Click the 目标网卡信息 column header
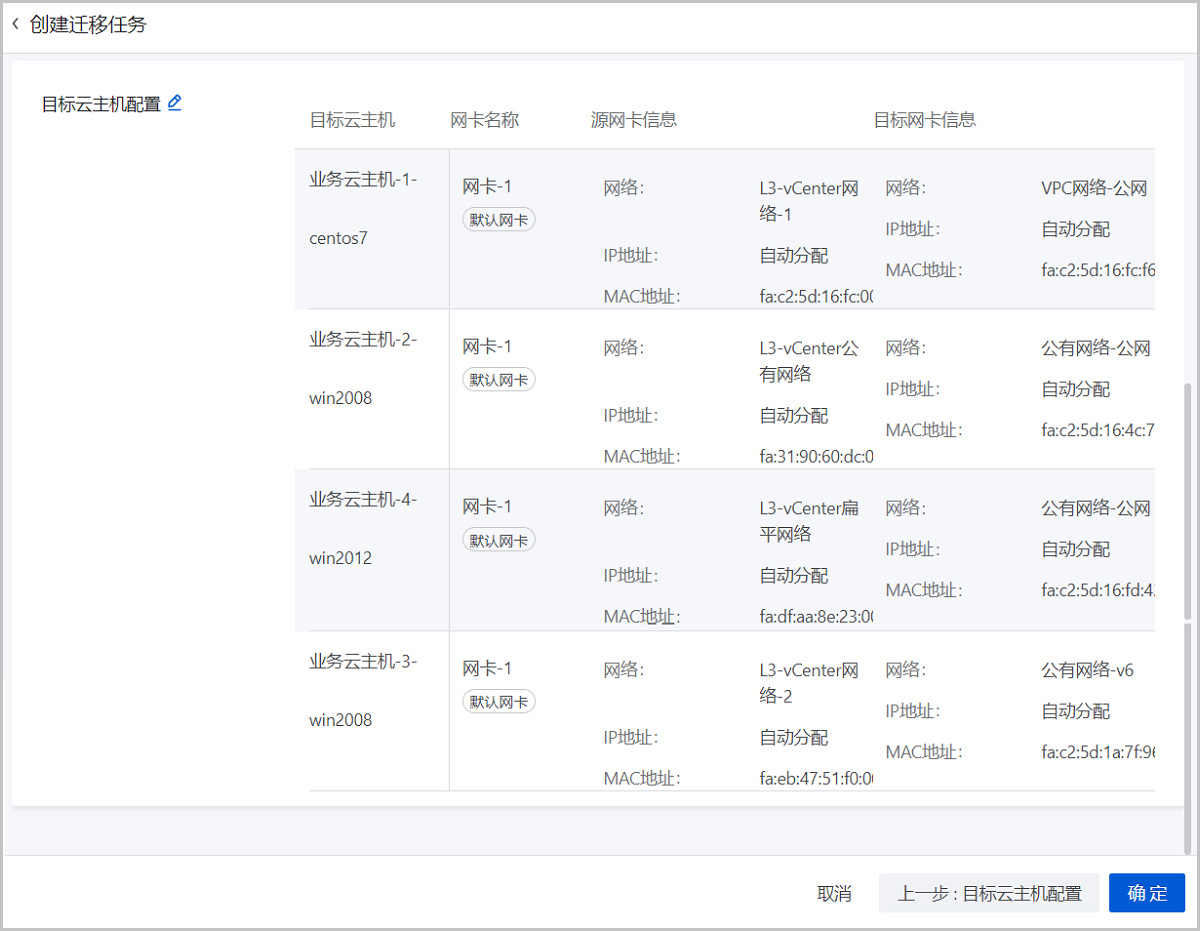Screen dimensions: 1200x931 pyautogui.click(x=924, y=120)
